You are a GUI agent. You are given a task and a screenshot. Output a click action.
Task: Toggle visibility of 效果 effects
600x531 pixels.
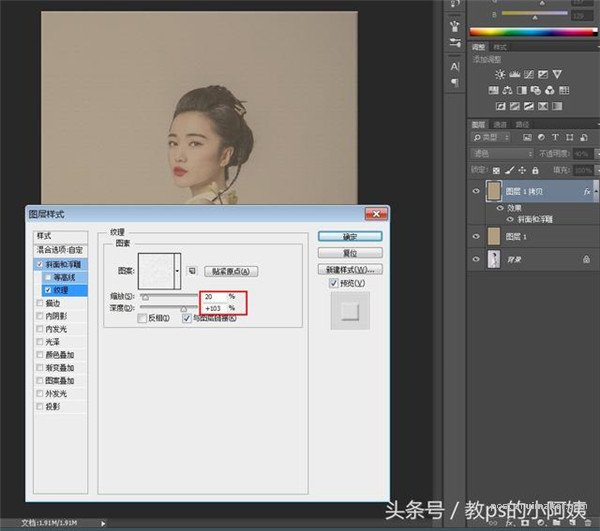(x=500, y=208)
